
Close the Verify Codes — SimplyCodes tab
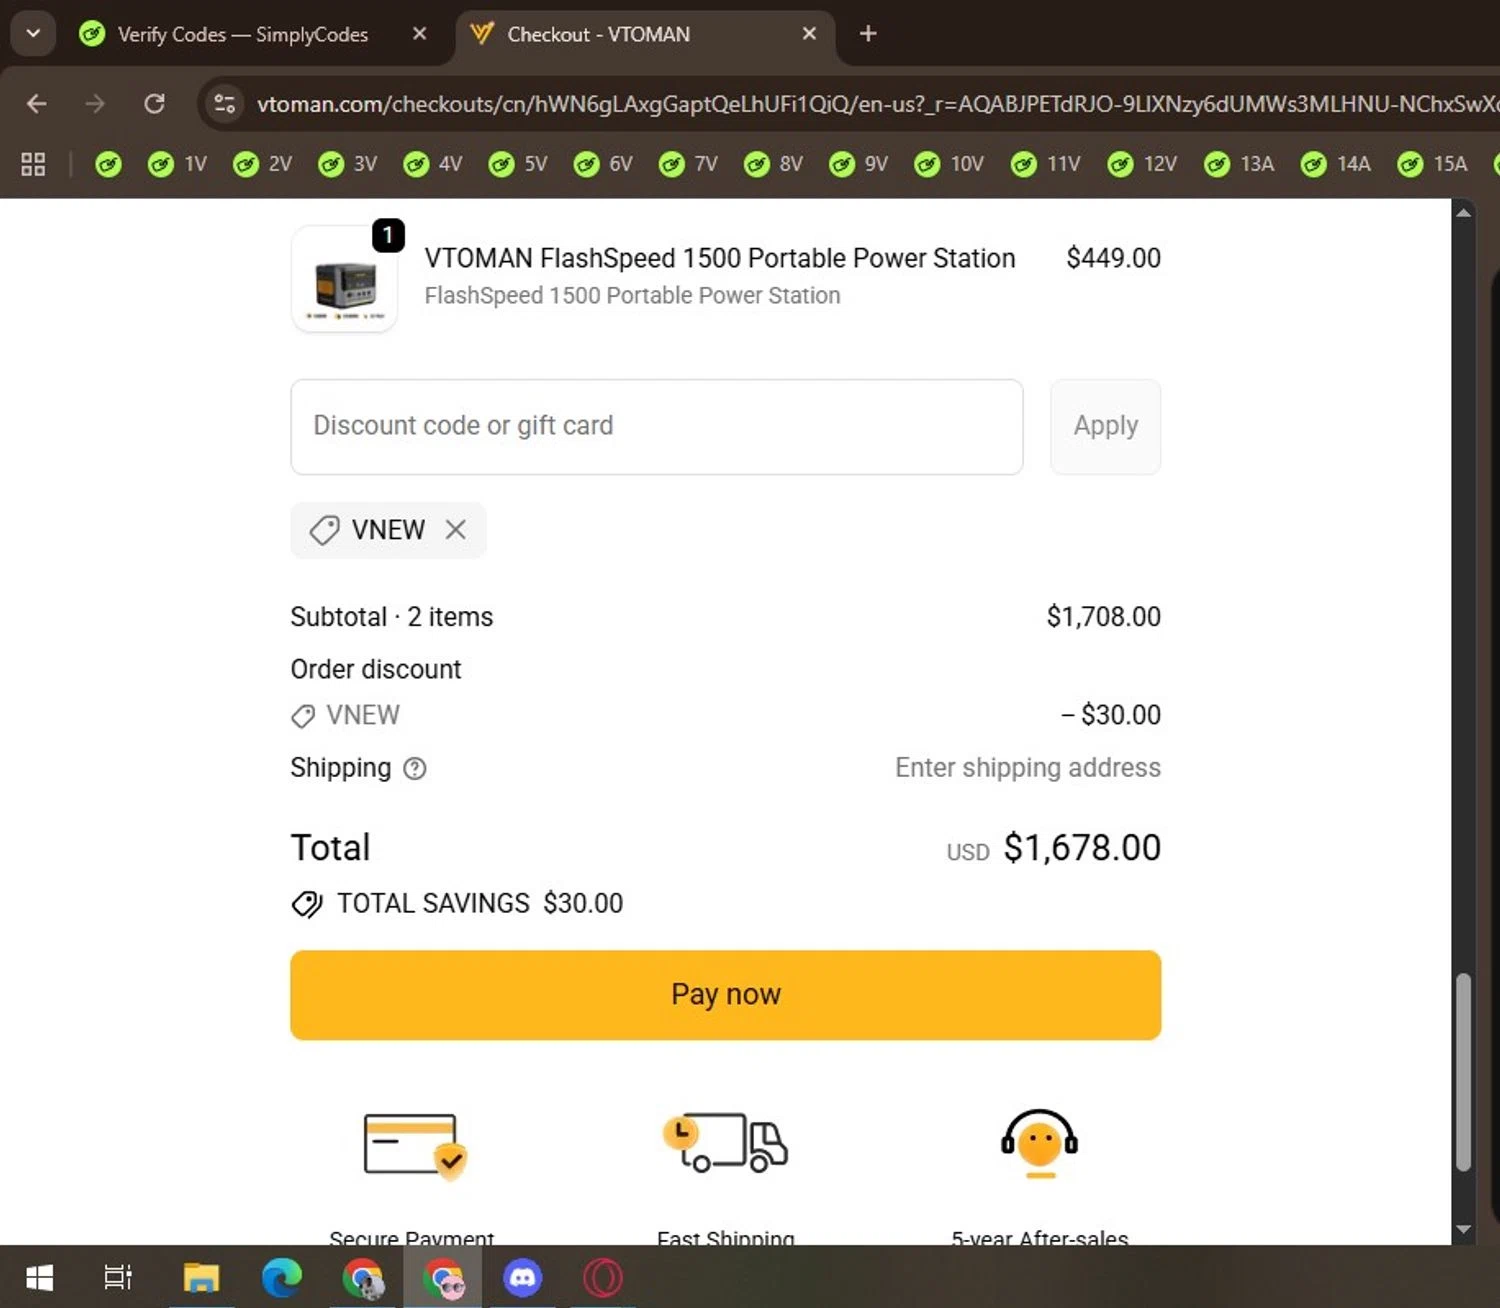(x=420, y=34)
